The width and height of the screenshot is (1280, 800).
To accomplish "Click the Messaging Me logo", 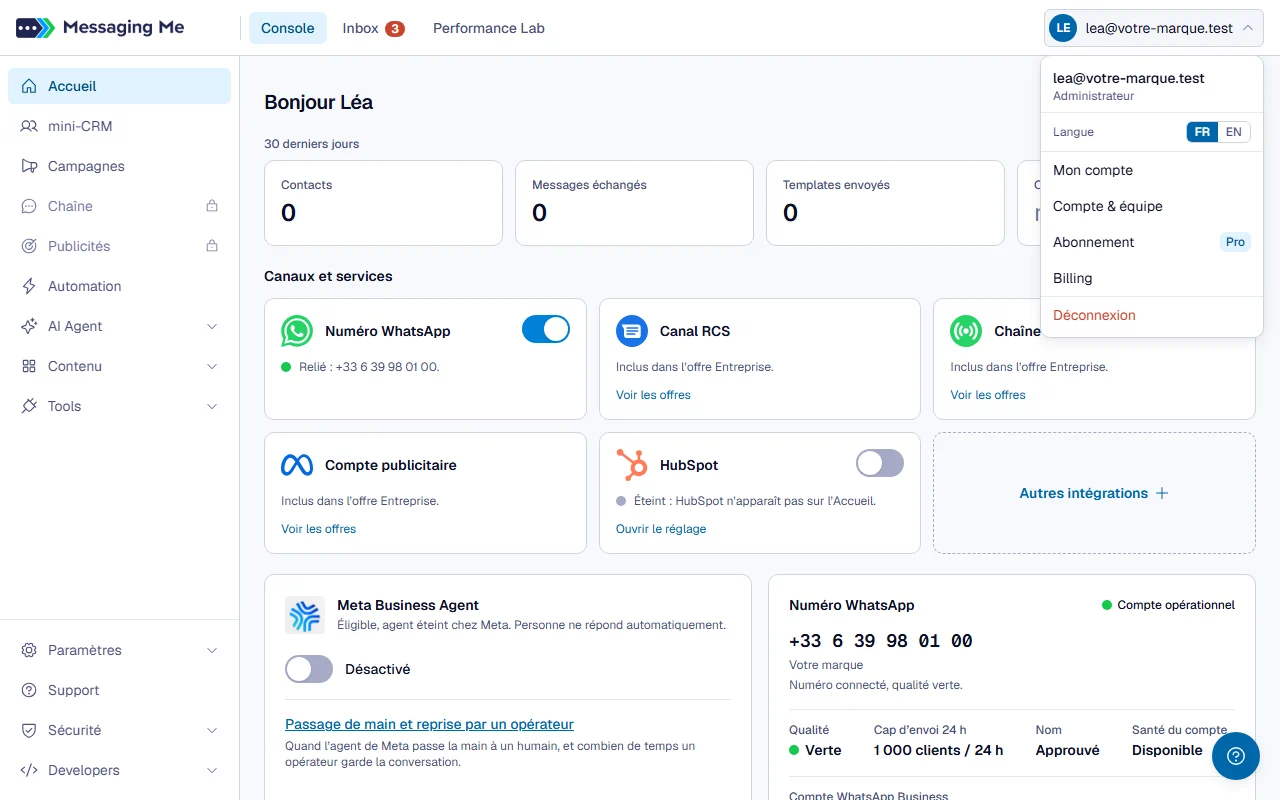I will point(100,28).
